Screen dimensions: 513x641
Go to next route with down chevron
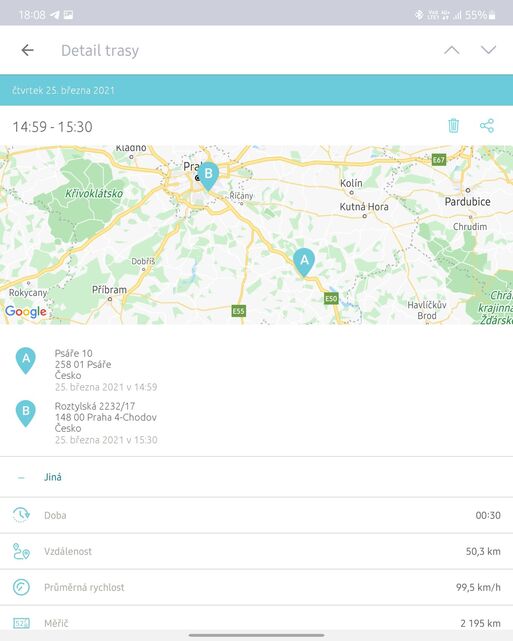[488, 50]
